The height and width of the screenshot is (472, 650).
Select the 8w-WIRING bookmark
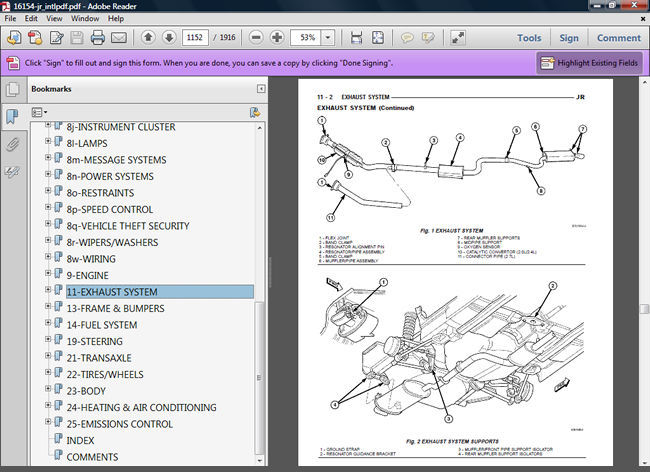pyautogui.click(x=91, y=259)
